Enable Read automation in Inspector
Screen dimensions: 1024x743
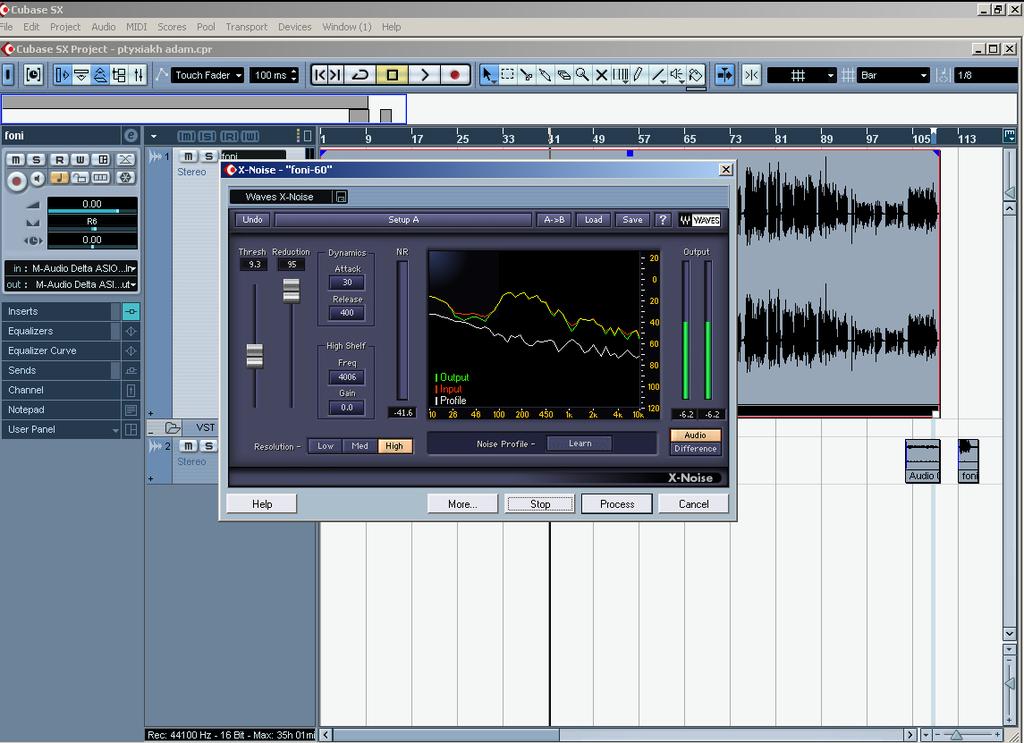pyautogui.click(x=59, y=159)
